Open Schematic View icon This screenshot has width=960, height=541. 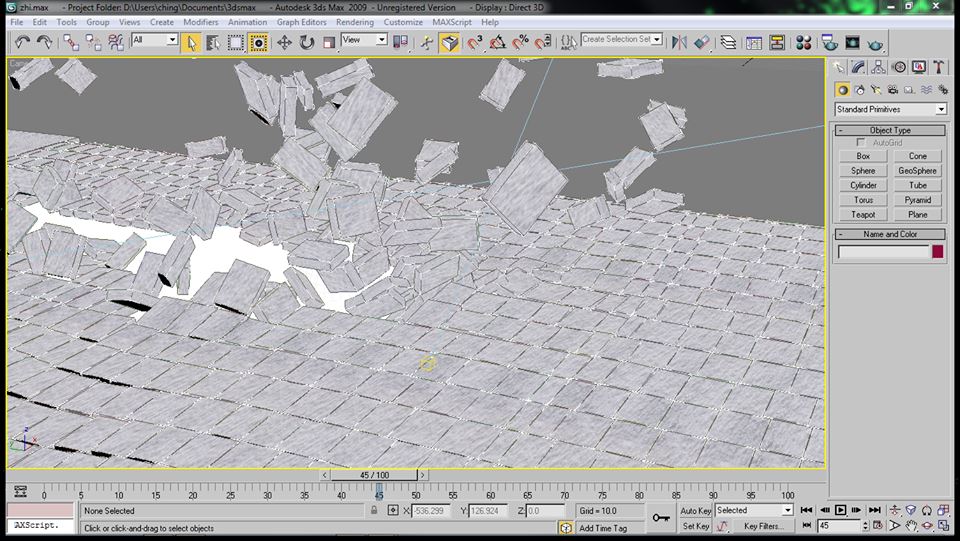[777, 42]
